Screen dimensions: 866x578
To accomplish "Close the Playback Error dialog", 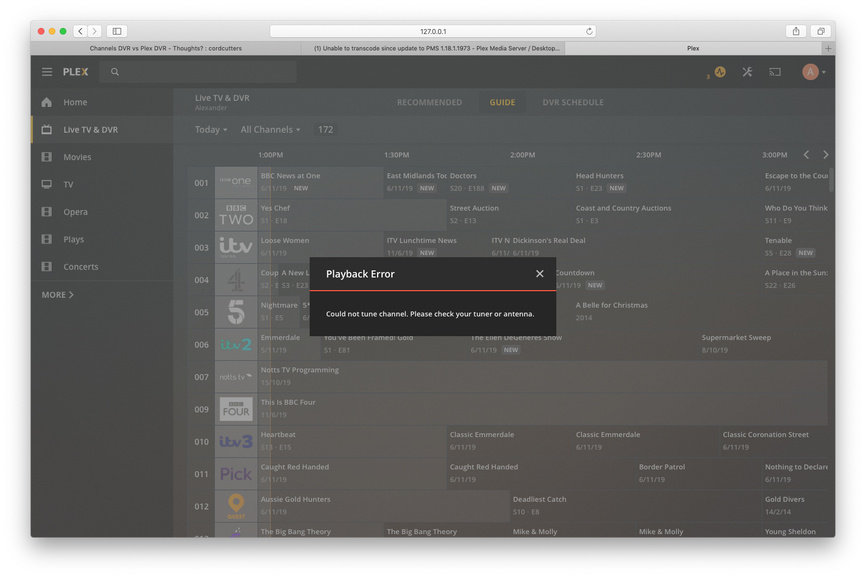I will [540, 274].
